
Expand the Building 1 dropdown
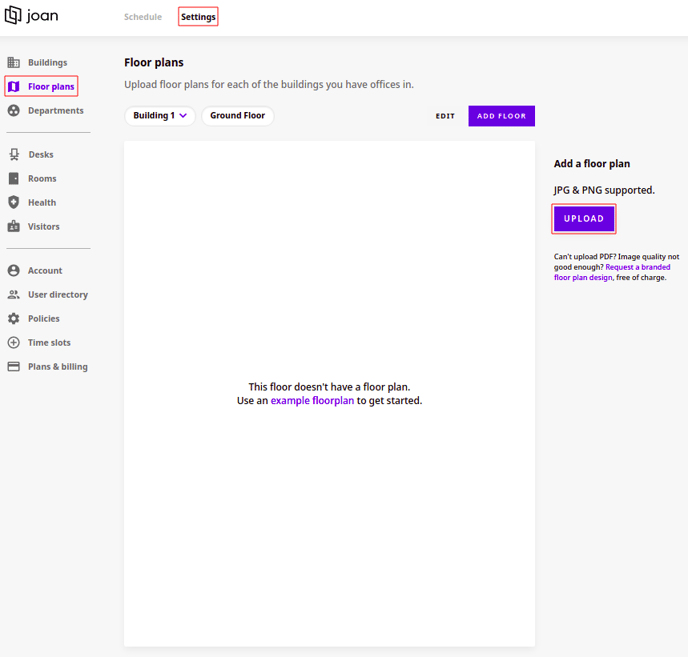[160, 115]
